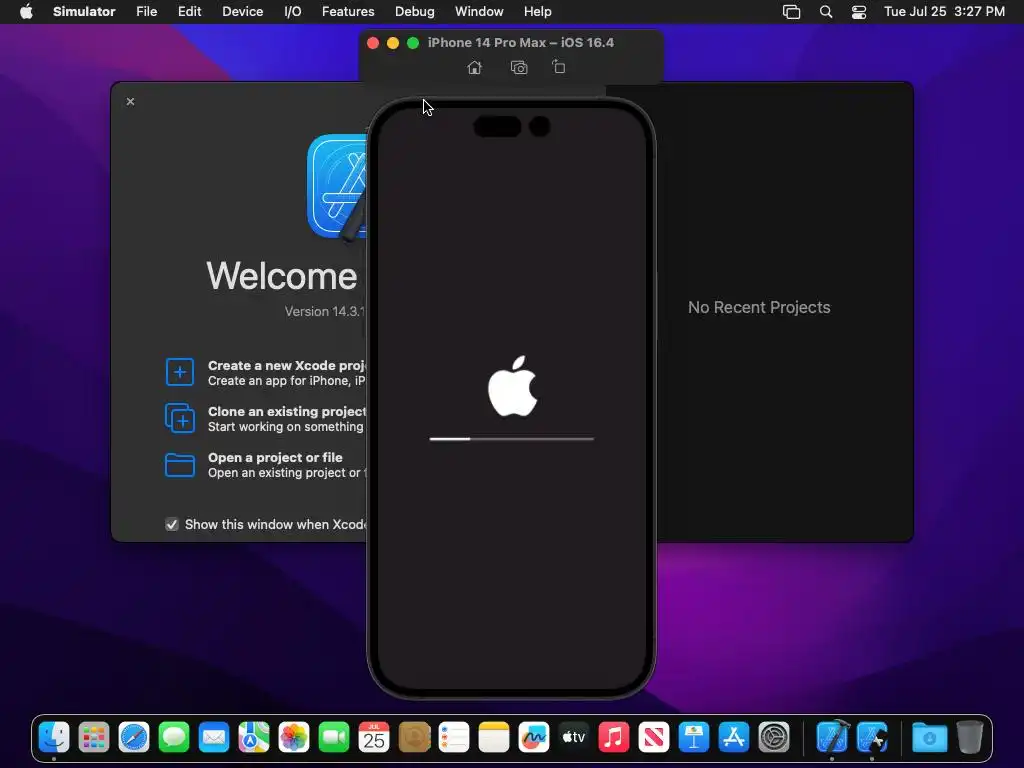This screenshot has width=1024, height=768.
Task: Open Mail from the Dock
Action: point(214,737)
